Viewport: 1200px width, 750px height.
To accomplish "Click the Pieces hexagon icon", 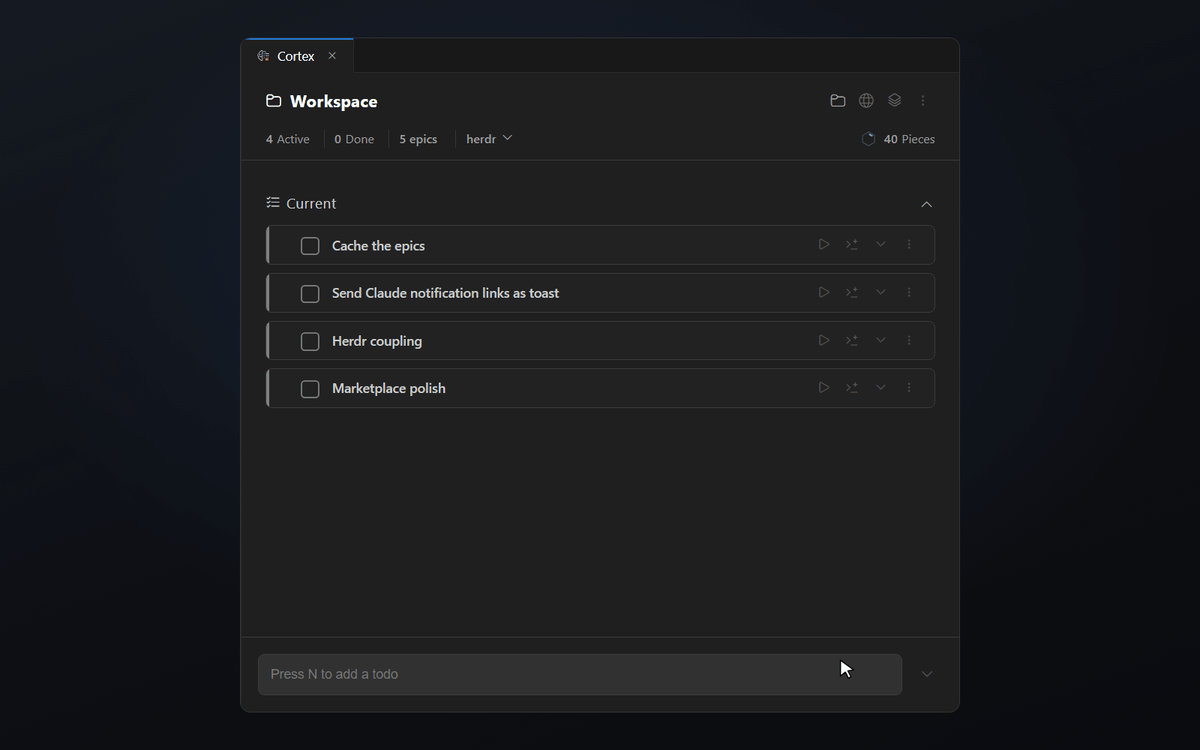I will pos(868,139).
